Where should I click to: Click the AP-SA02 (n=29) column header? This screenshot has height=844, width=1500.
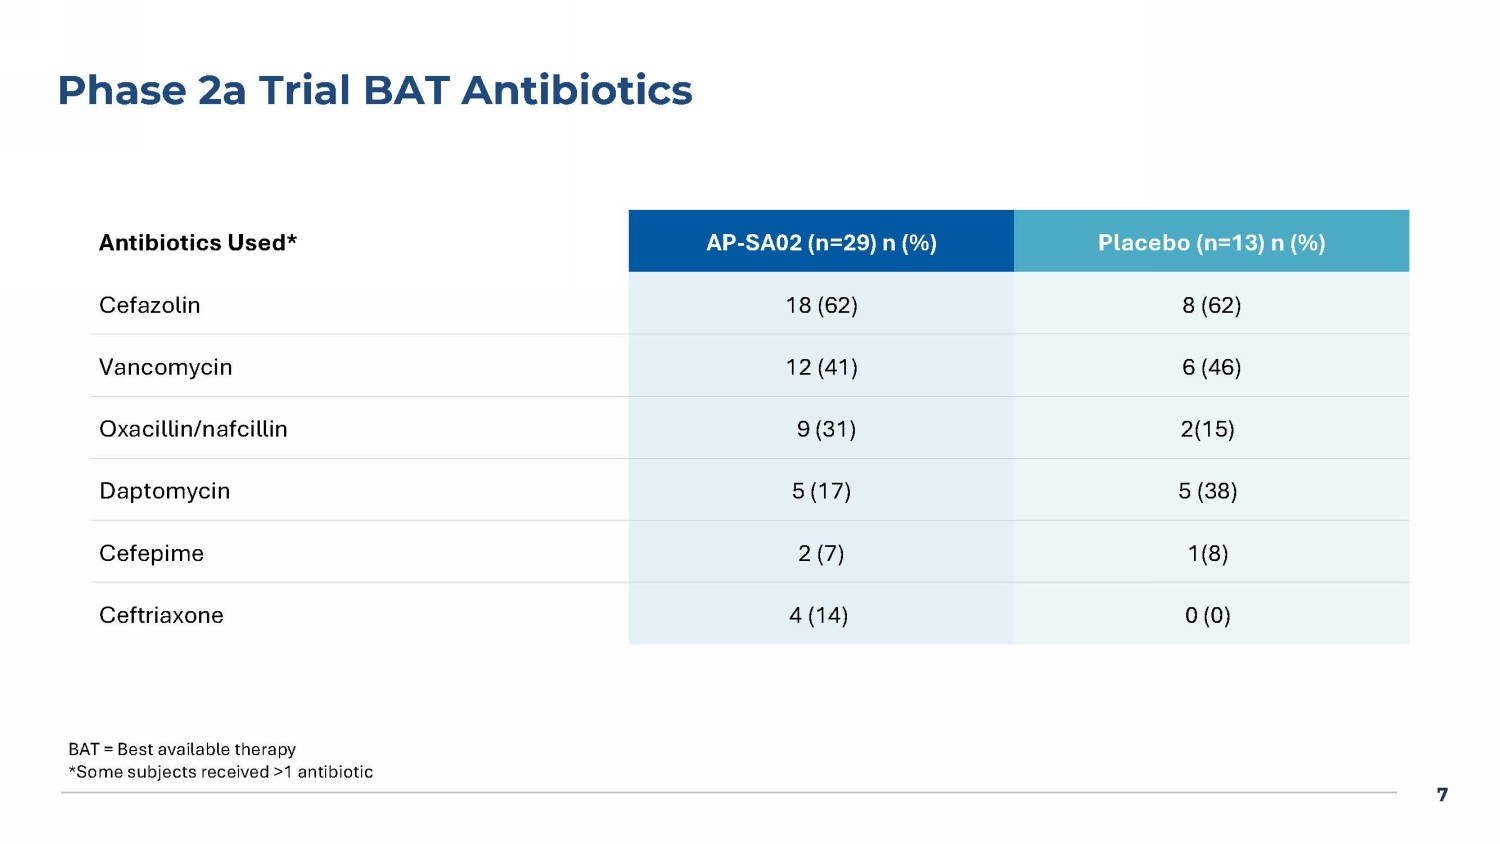point(821,243)
